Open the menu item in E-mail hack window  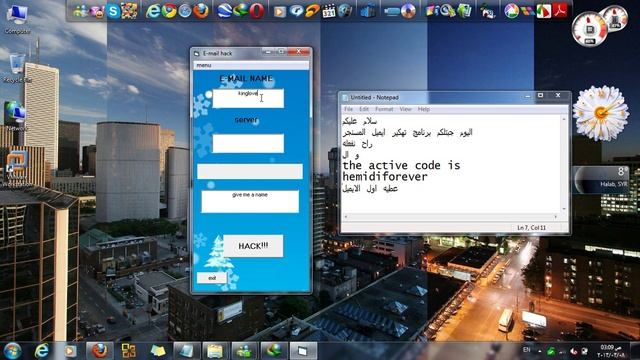(x=204, y=65)
